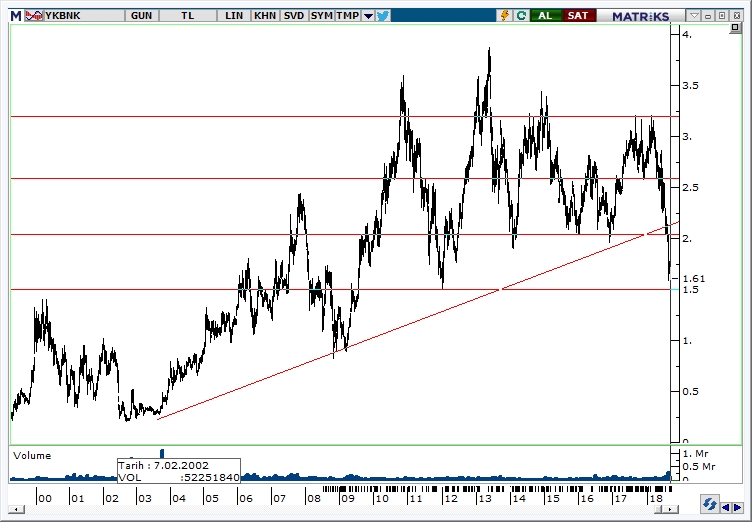This screenshot has width=752, height=522.
Task: Click the 09 year label on time axis
Action: pyautogui.click(x=347, y=498)
